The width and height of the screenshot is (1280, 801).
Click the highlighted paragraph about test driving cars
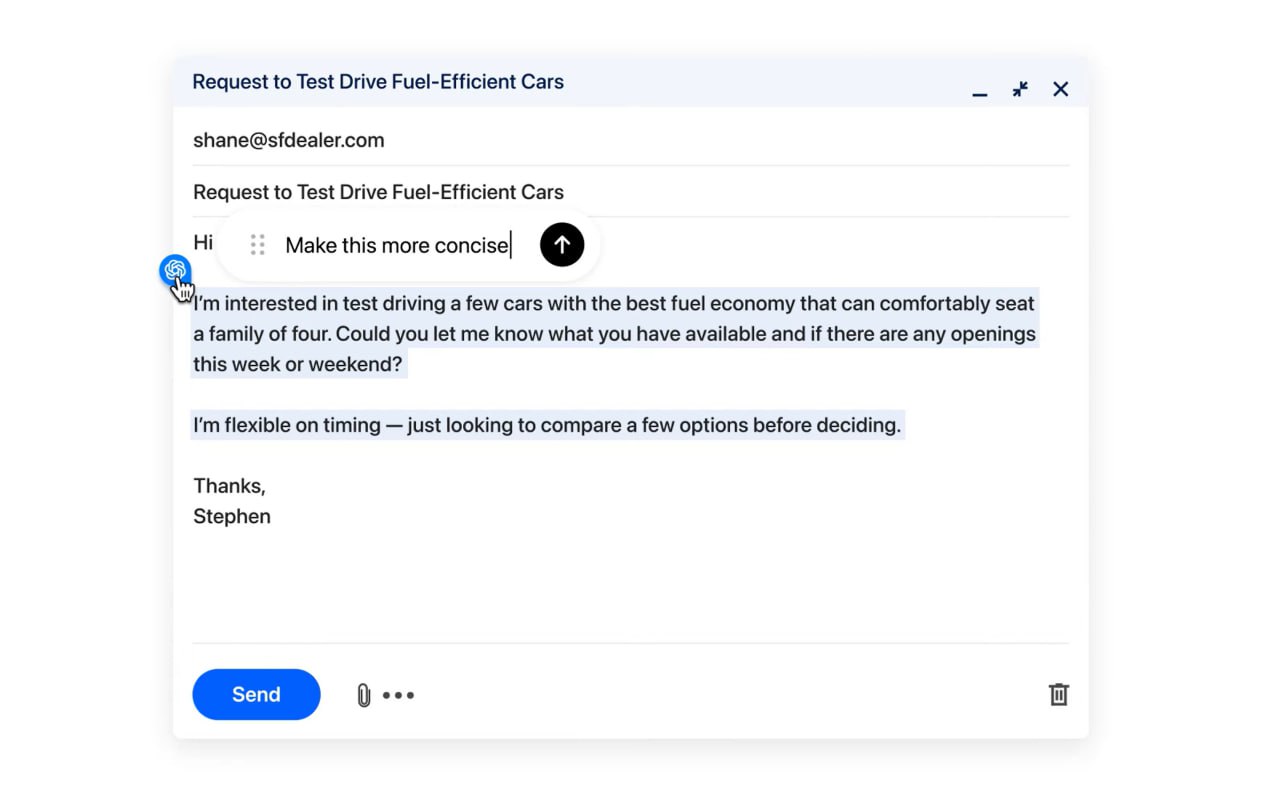pos(614,334)
